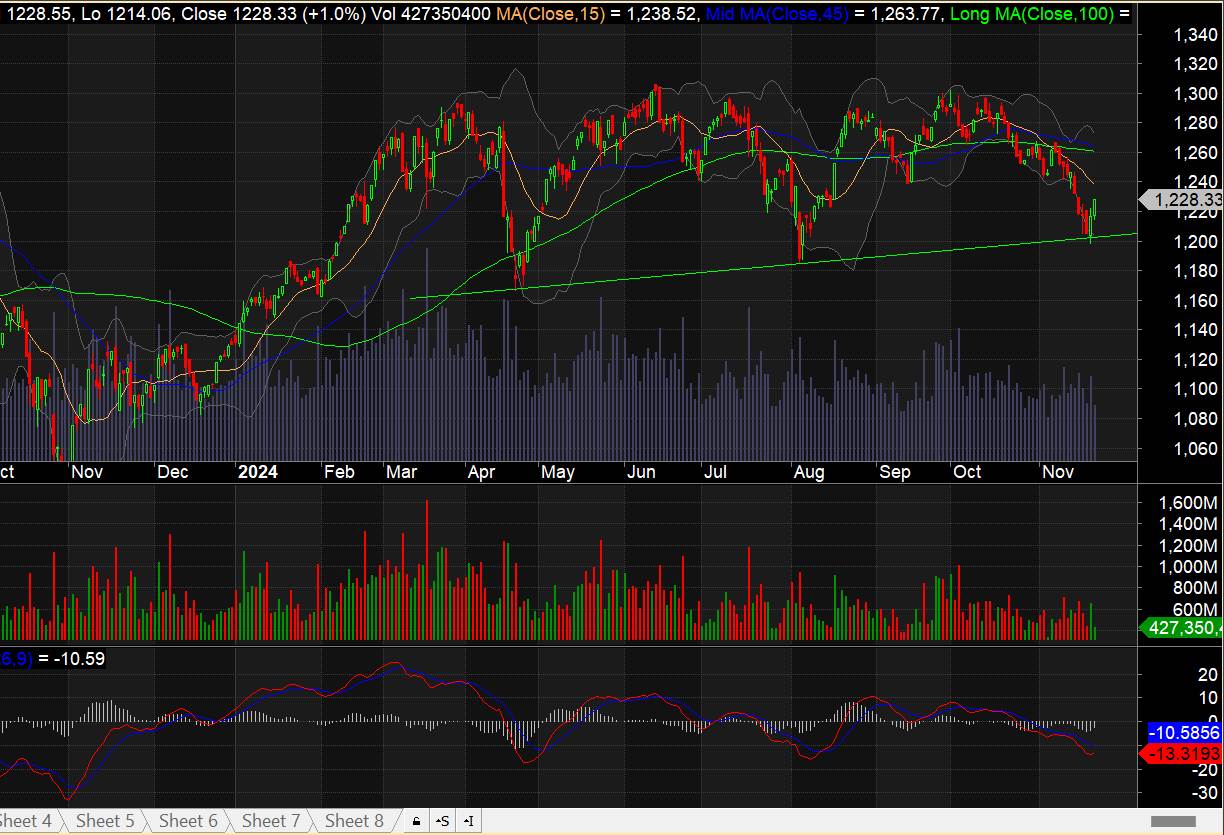Click the May month label on time axis
Viewport: 1224px width, 835px height.
pos(558,471)
